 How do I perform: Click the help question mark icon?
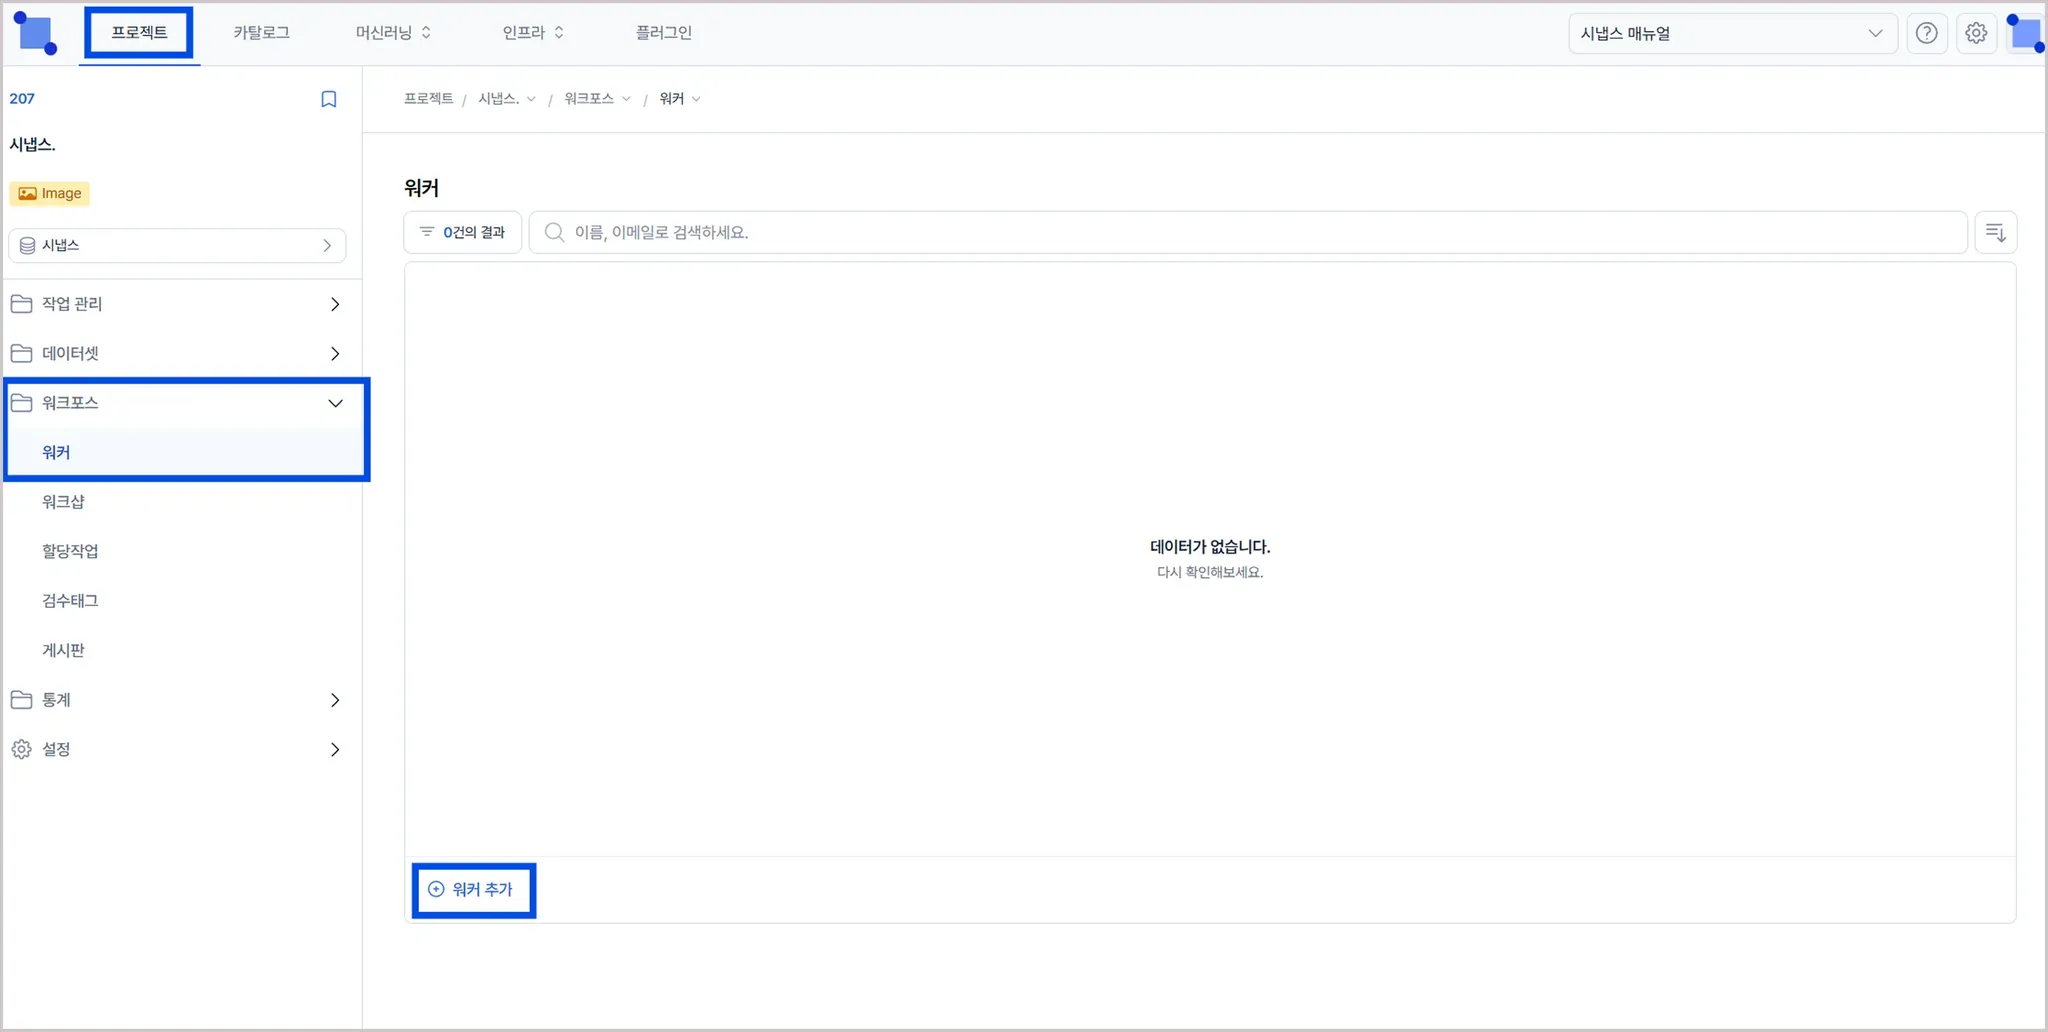coord(1926,34)
